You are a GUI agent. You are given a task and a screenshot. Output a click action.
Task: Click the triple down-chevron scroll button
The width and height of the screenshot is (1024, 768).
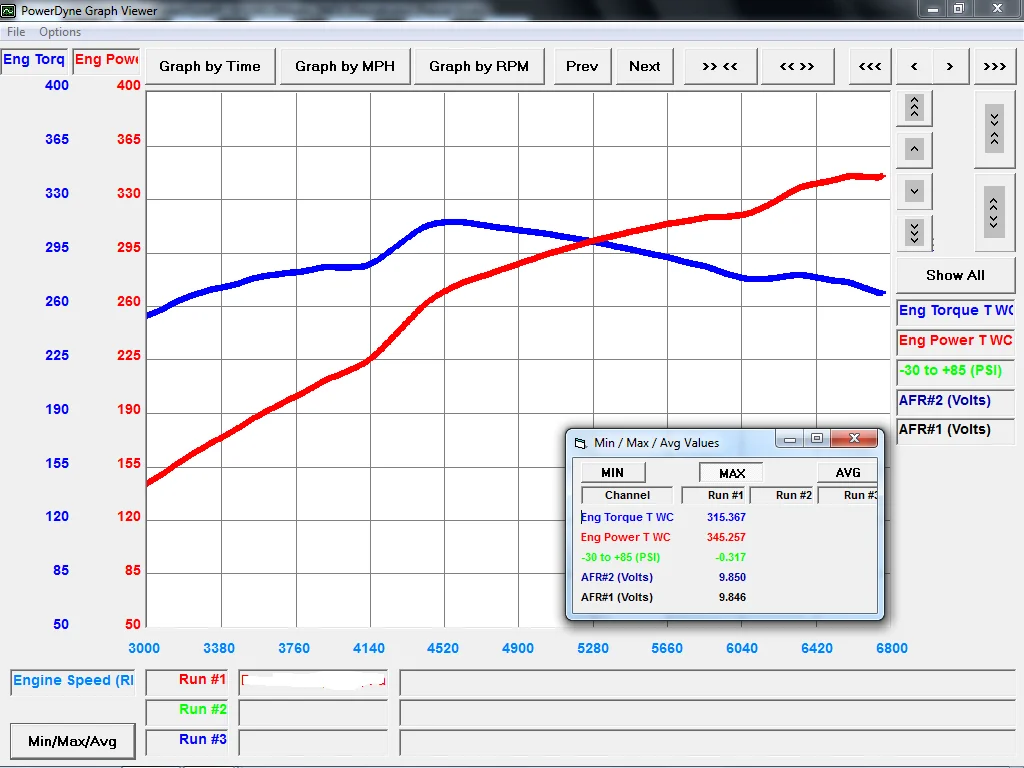tap(914, 232)
